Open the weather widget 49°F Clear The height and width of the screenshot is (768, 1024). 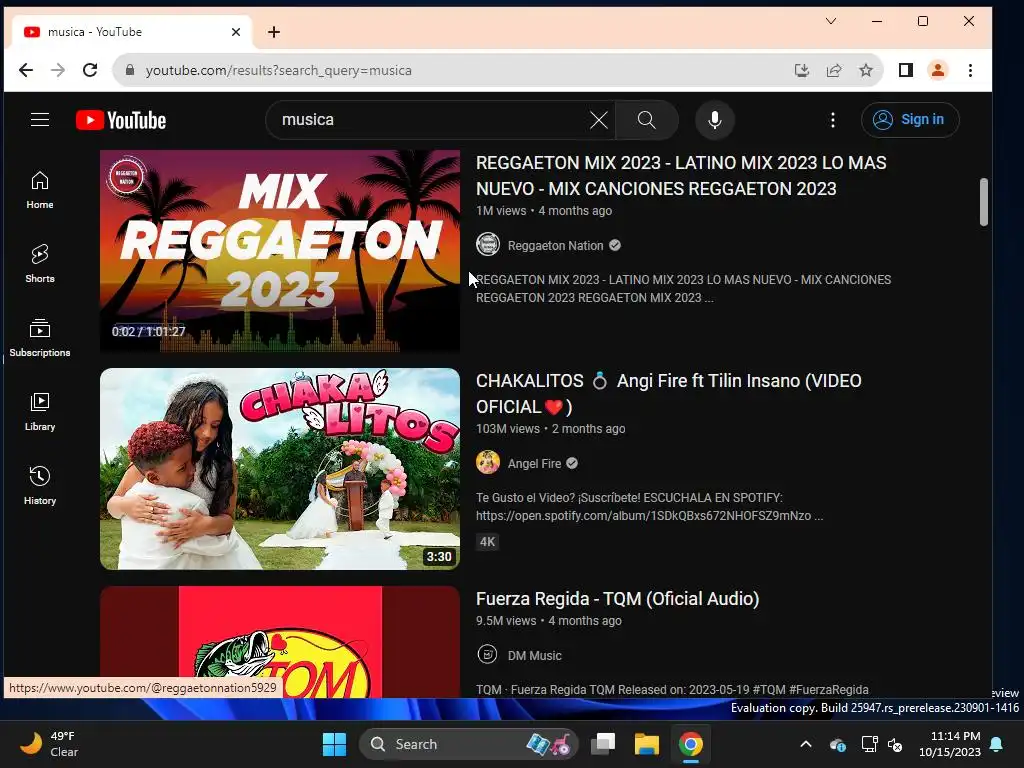(x=49, y=744)
